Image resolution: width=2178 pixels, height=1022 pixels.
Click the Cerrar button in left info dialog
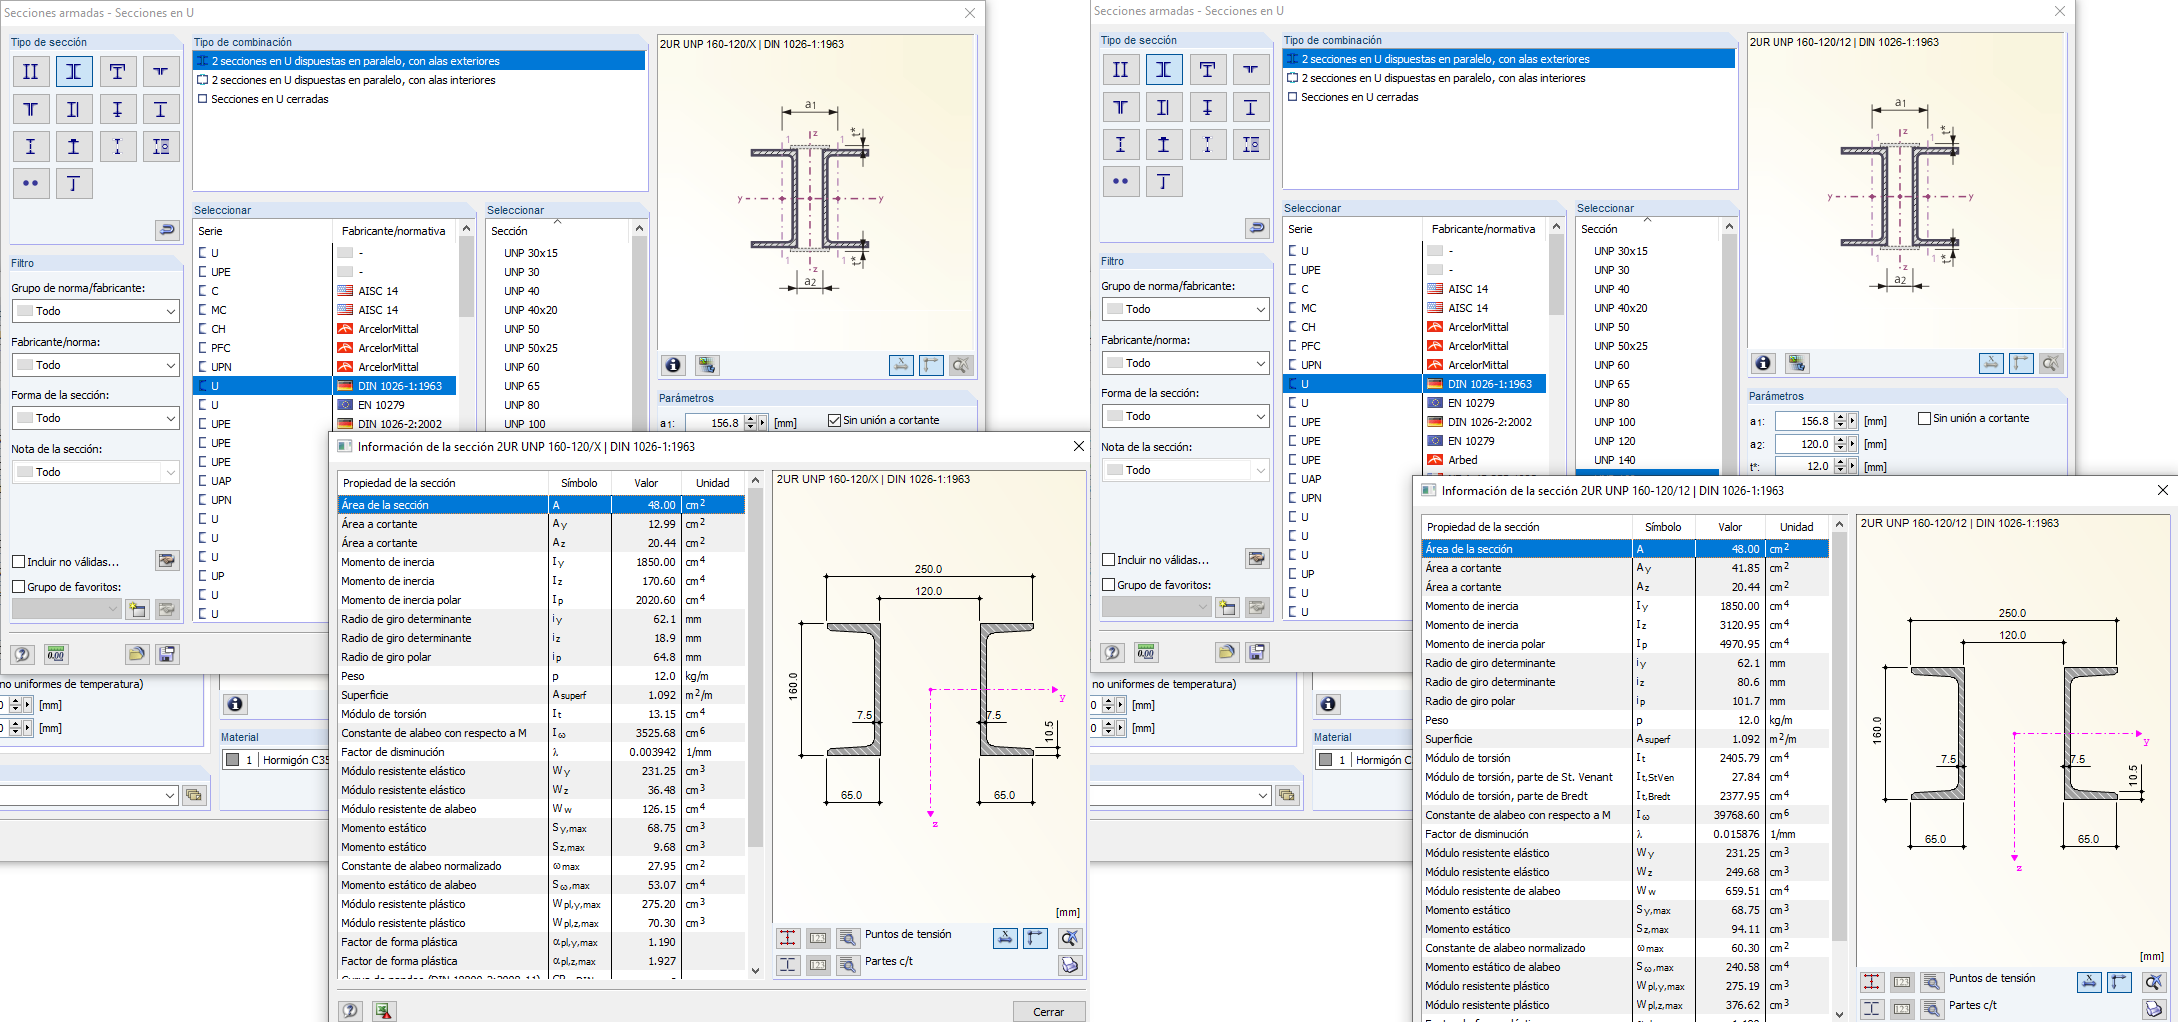tap(1048, 1011)
